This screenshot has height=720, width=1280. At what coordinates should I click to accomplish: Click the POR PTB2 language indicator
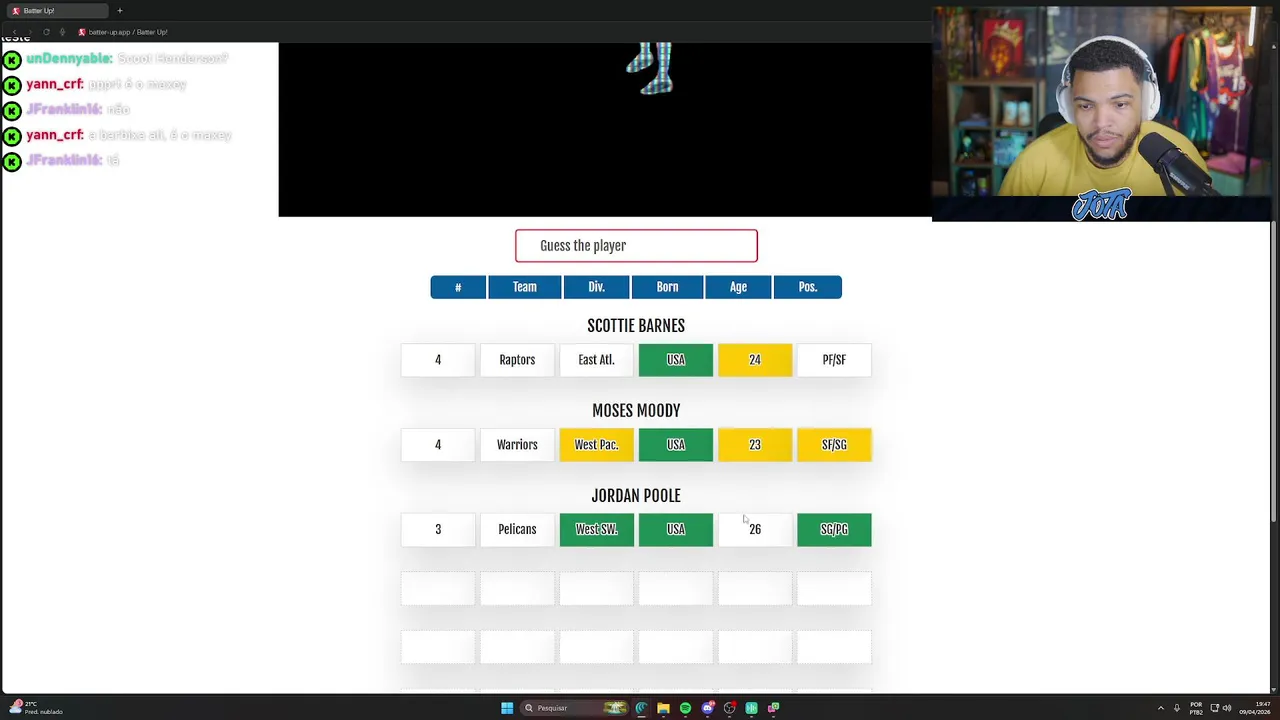(x=1196, y=708)
